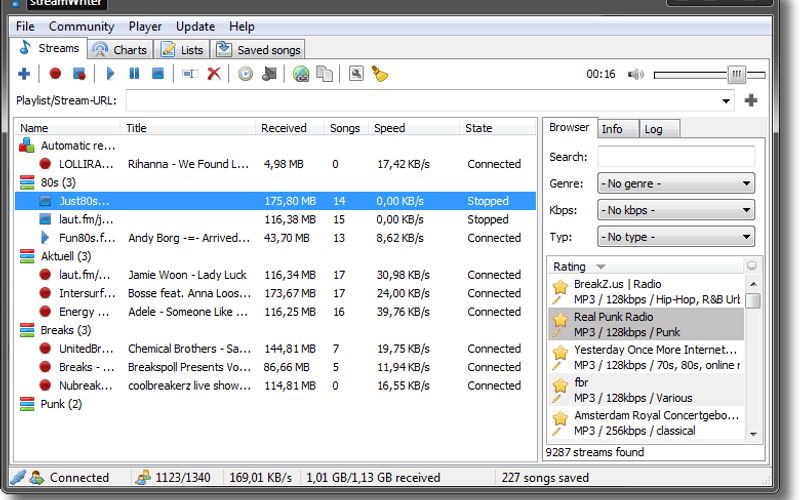
Task: Click the red X remove icon
Action: [214, 74]
